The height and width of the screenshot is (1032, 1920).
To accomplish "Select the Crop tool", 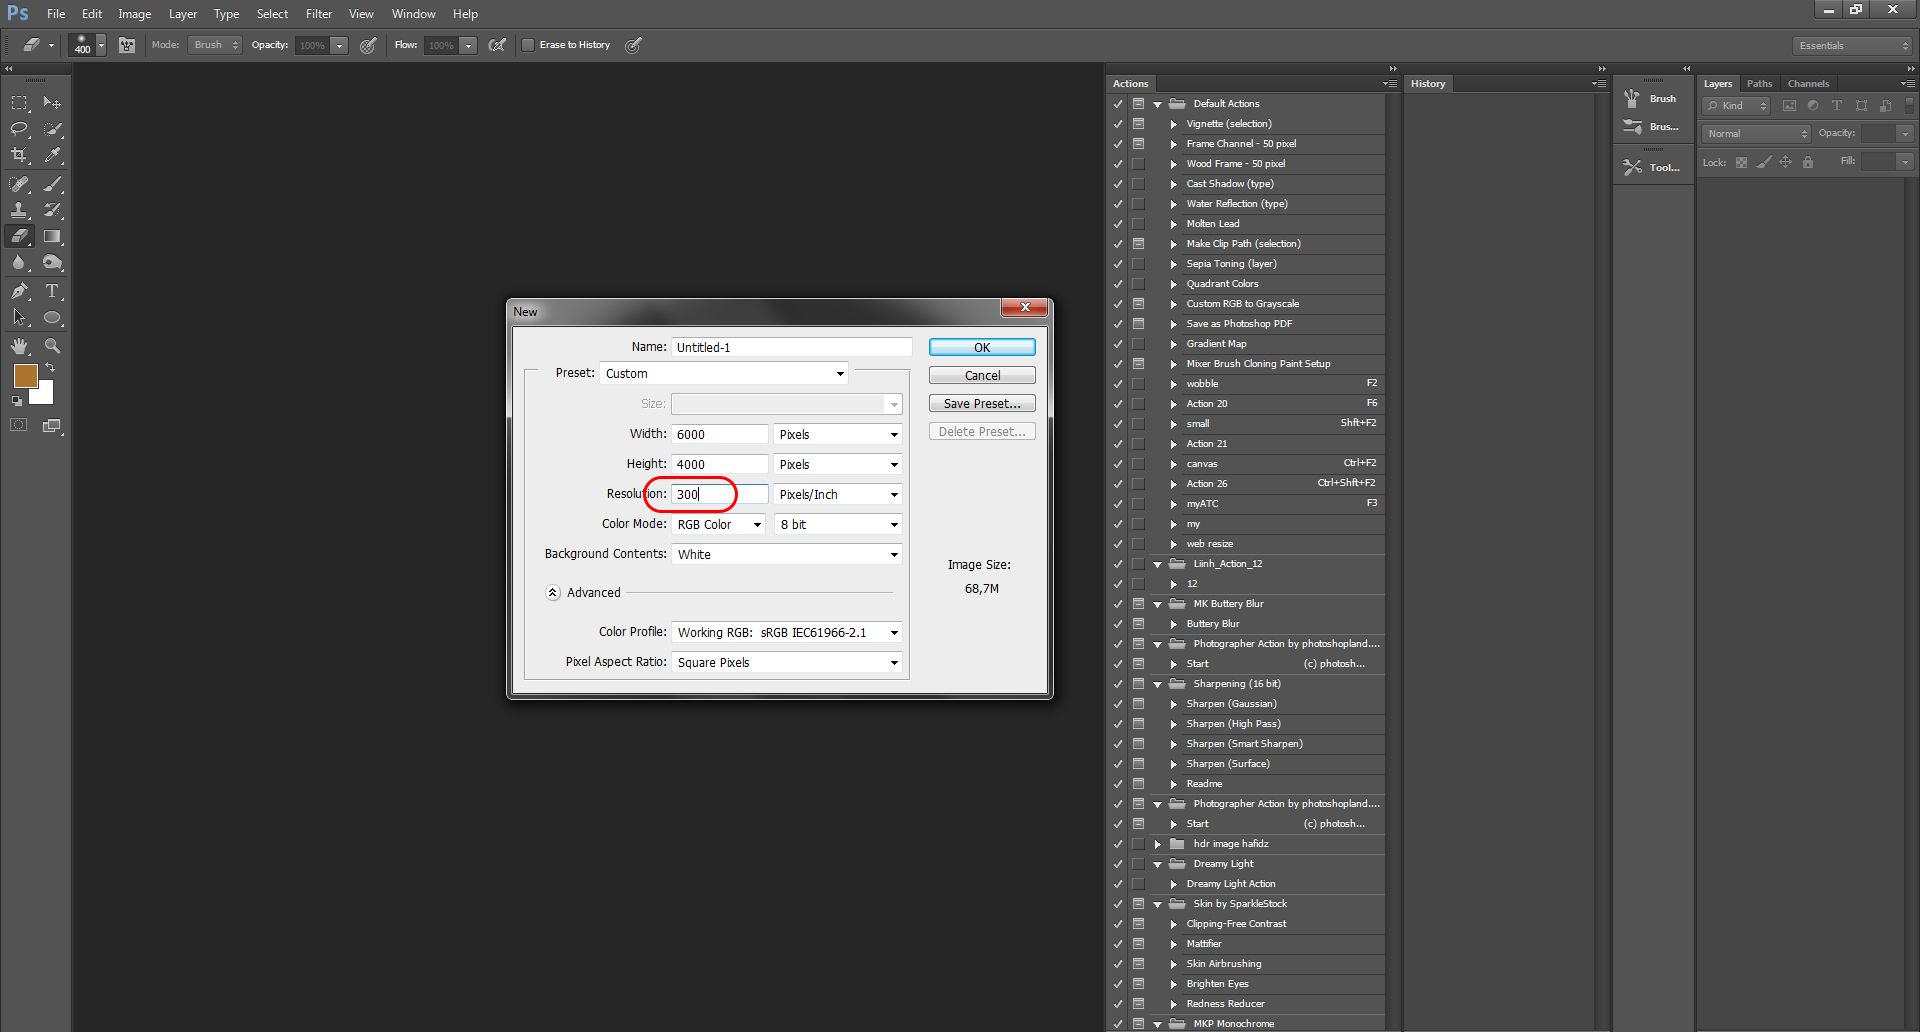I will tap(19, 156).
